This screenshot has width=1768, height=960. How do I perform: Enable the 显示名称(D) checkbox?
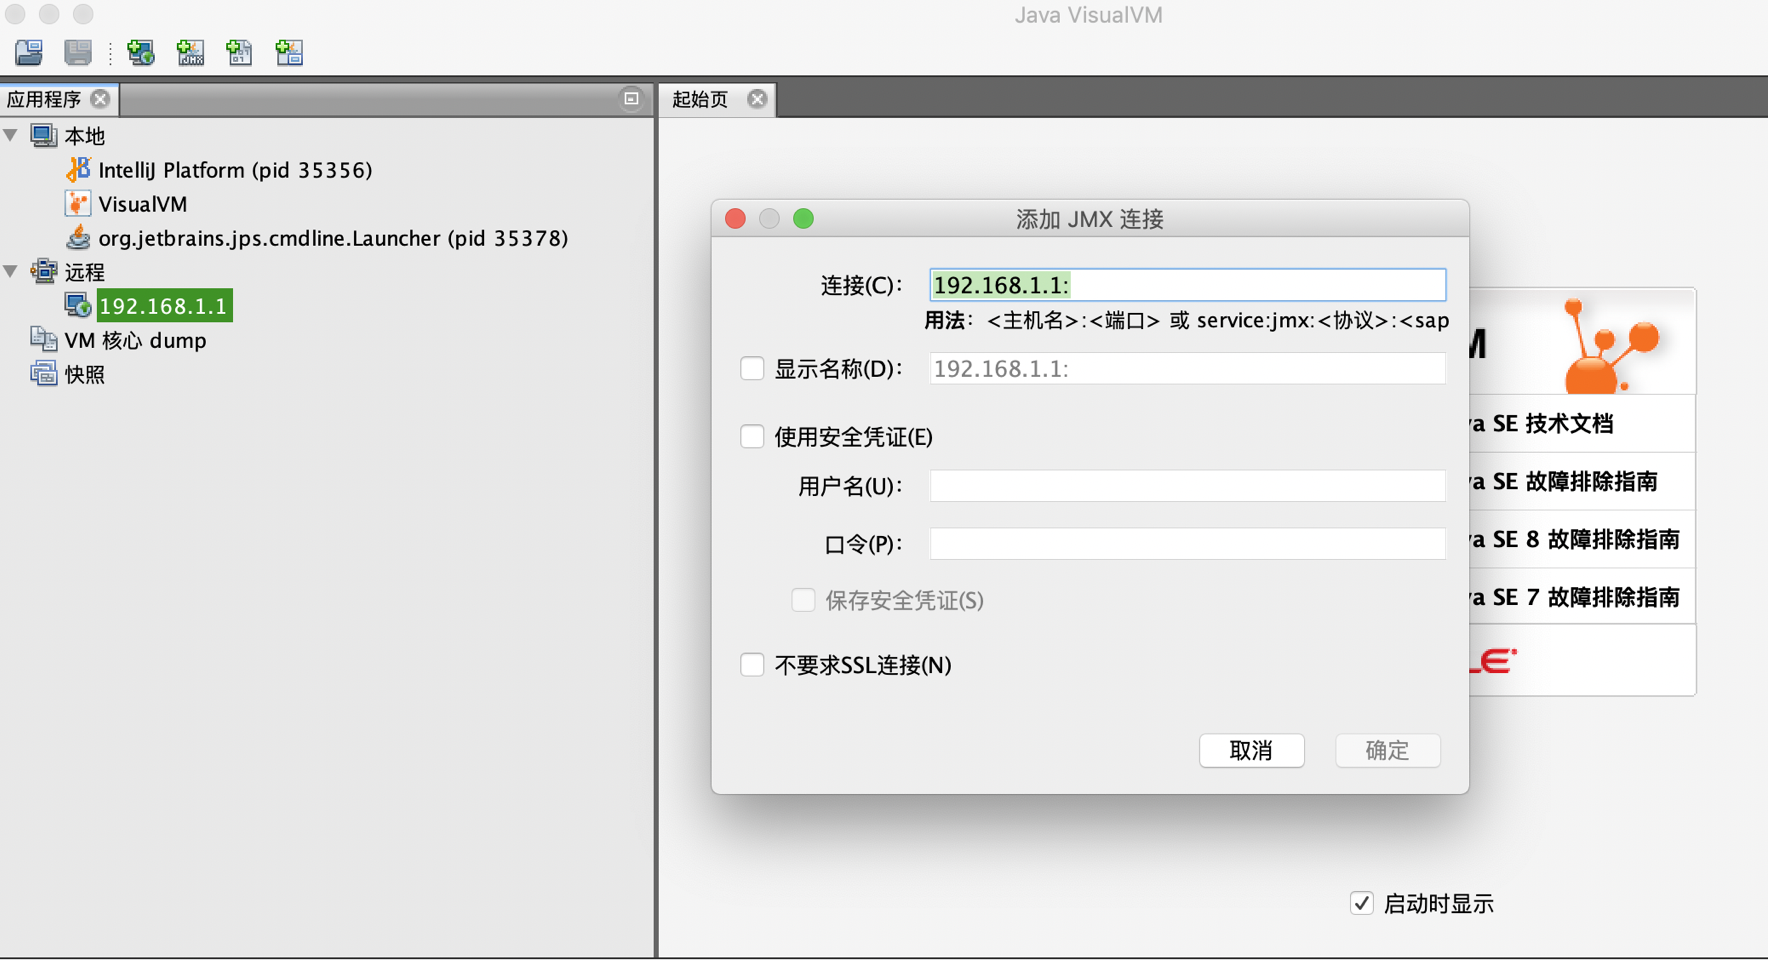(x=752, y=368)
